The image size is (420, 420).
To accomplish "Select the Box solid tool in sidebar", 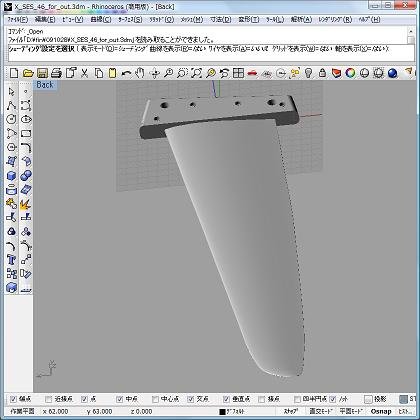I will click(x=12, y=176).
